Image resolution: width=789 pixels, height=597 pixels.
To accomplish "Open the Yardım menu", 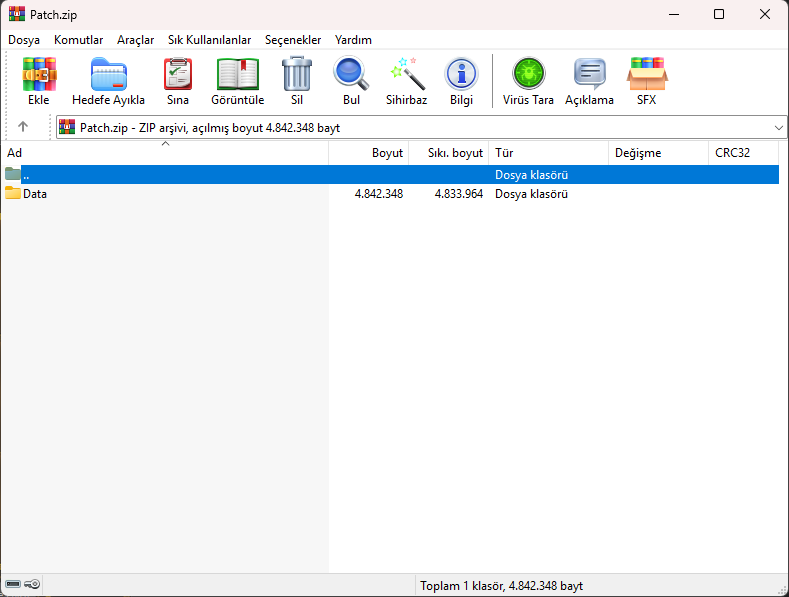I will point(353,40).
